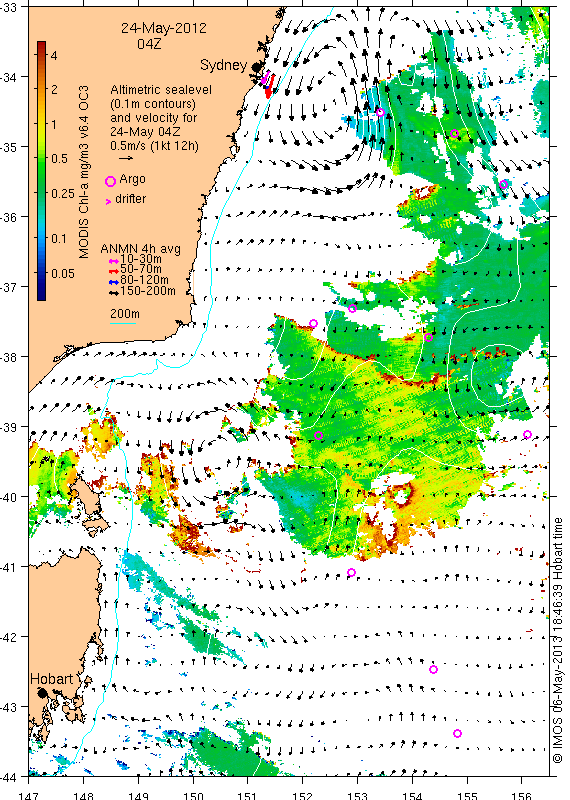Click the latitude axis label -41

click(x=8, y=567)
